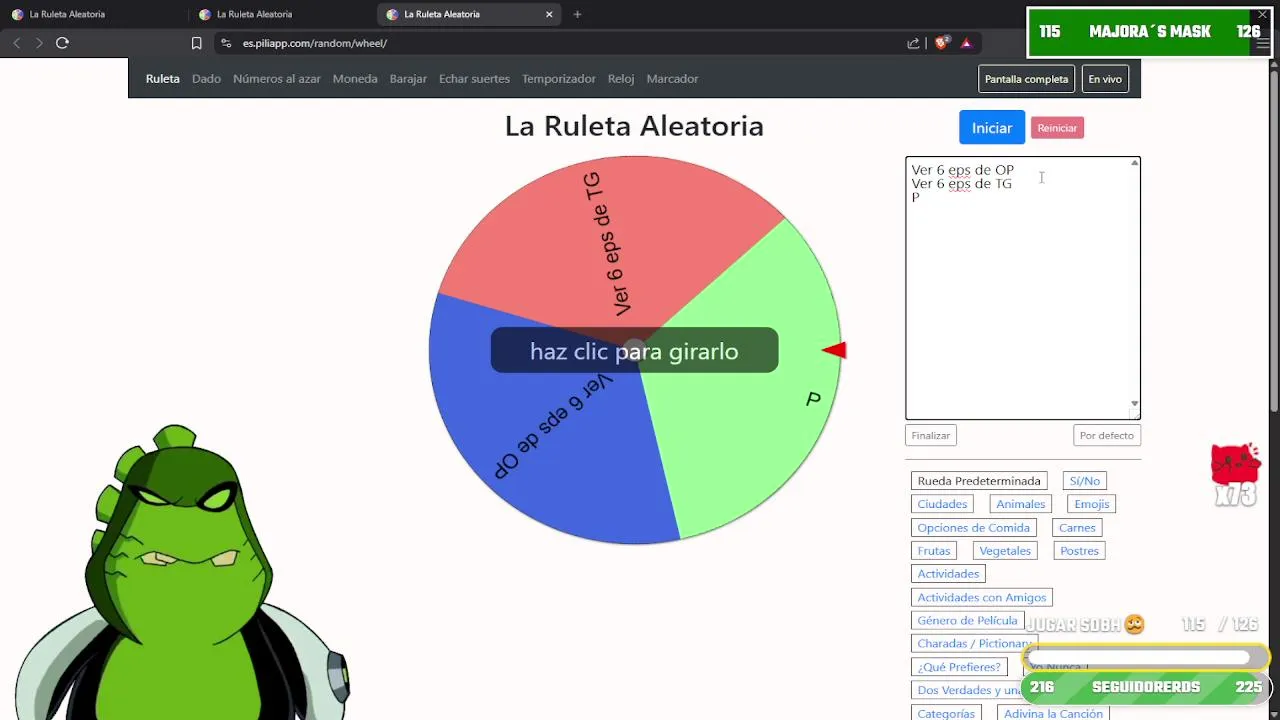
Task: Click the Brave rewards triangle icon
Action: click(966, 43)
